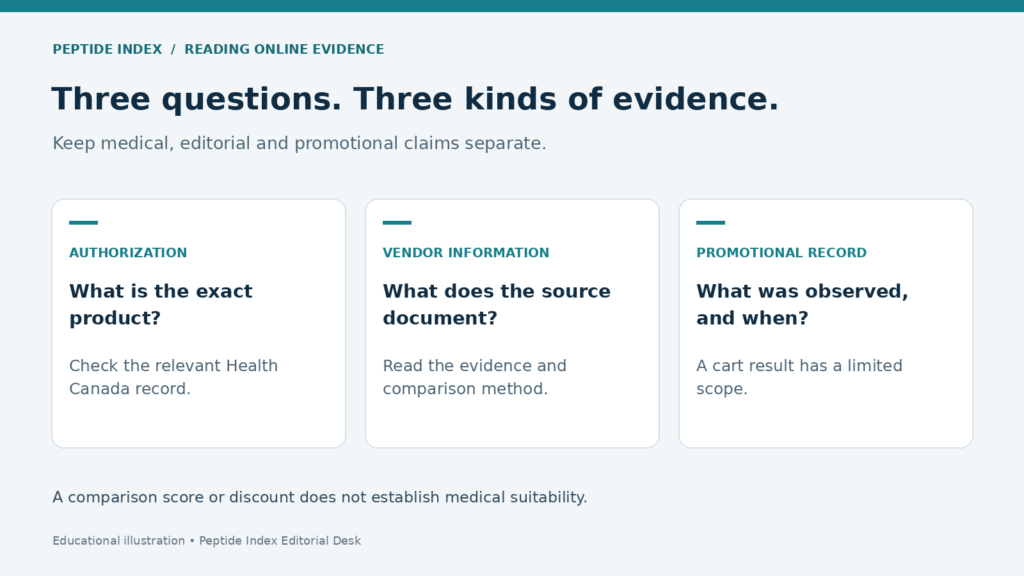Viewport: 1024px width, 576px height.
Task: Open the 'What is the exact product?' heading
Action: point(161,304)
